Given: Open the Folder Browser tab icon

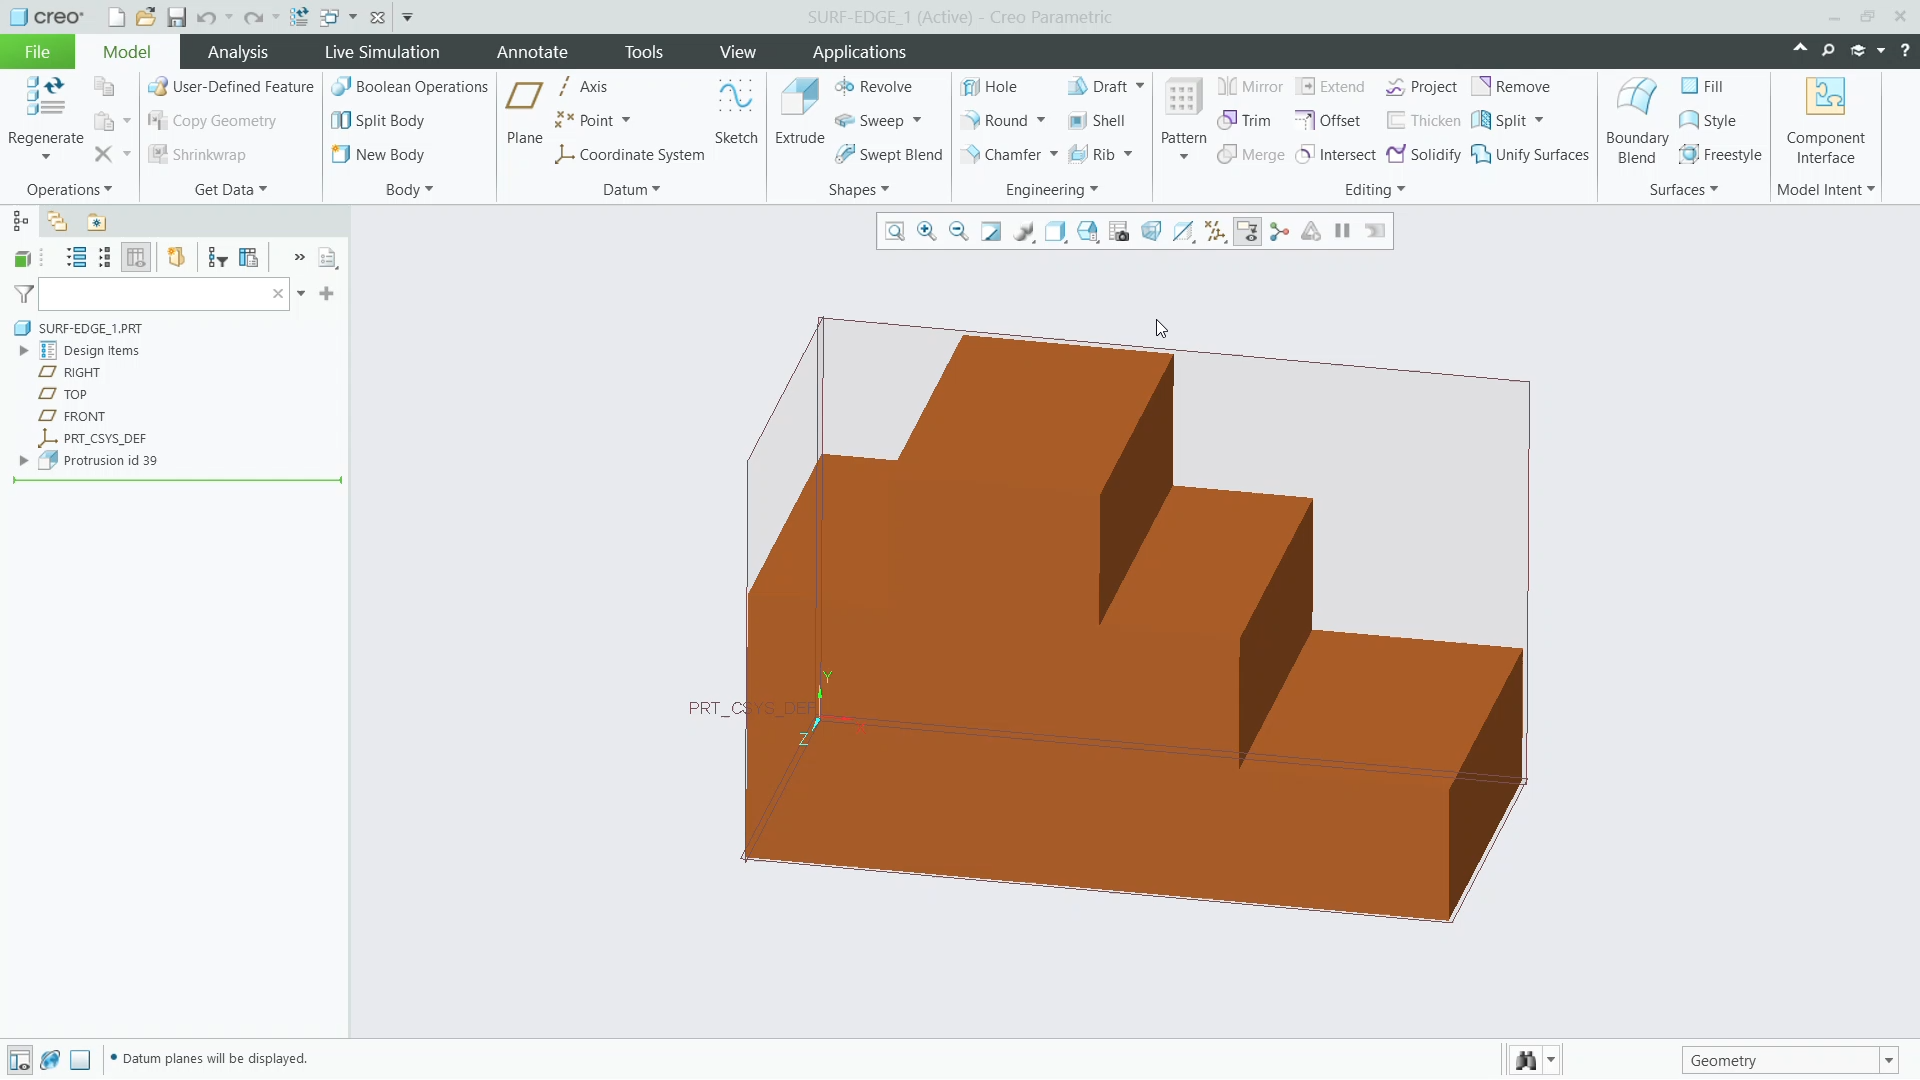Looking at the screenshot, I should click(57, 222).
